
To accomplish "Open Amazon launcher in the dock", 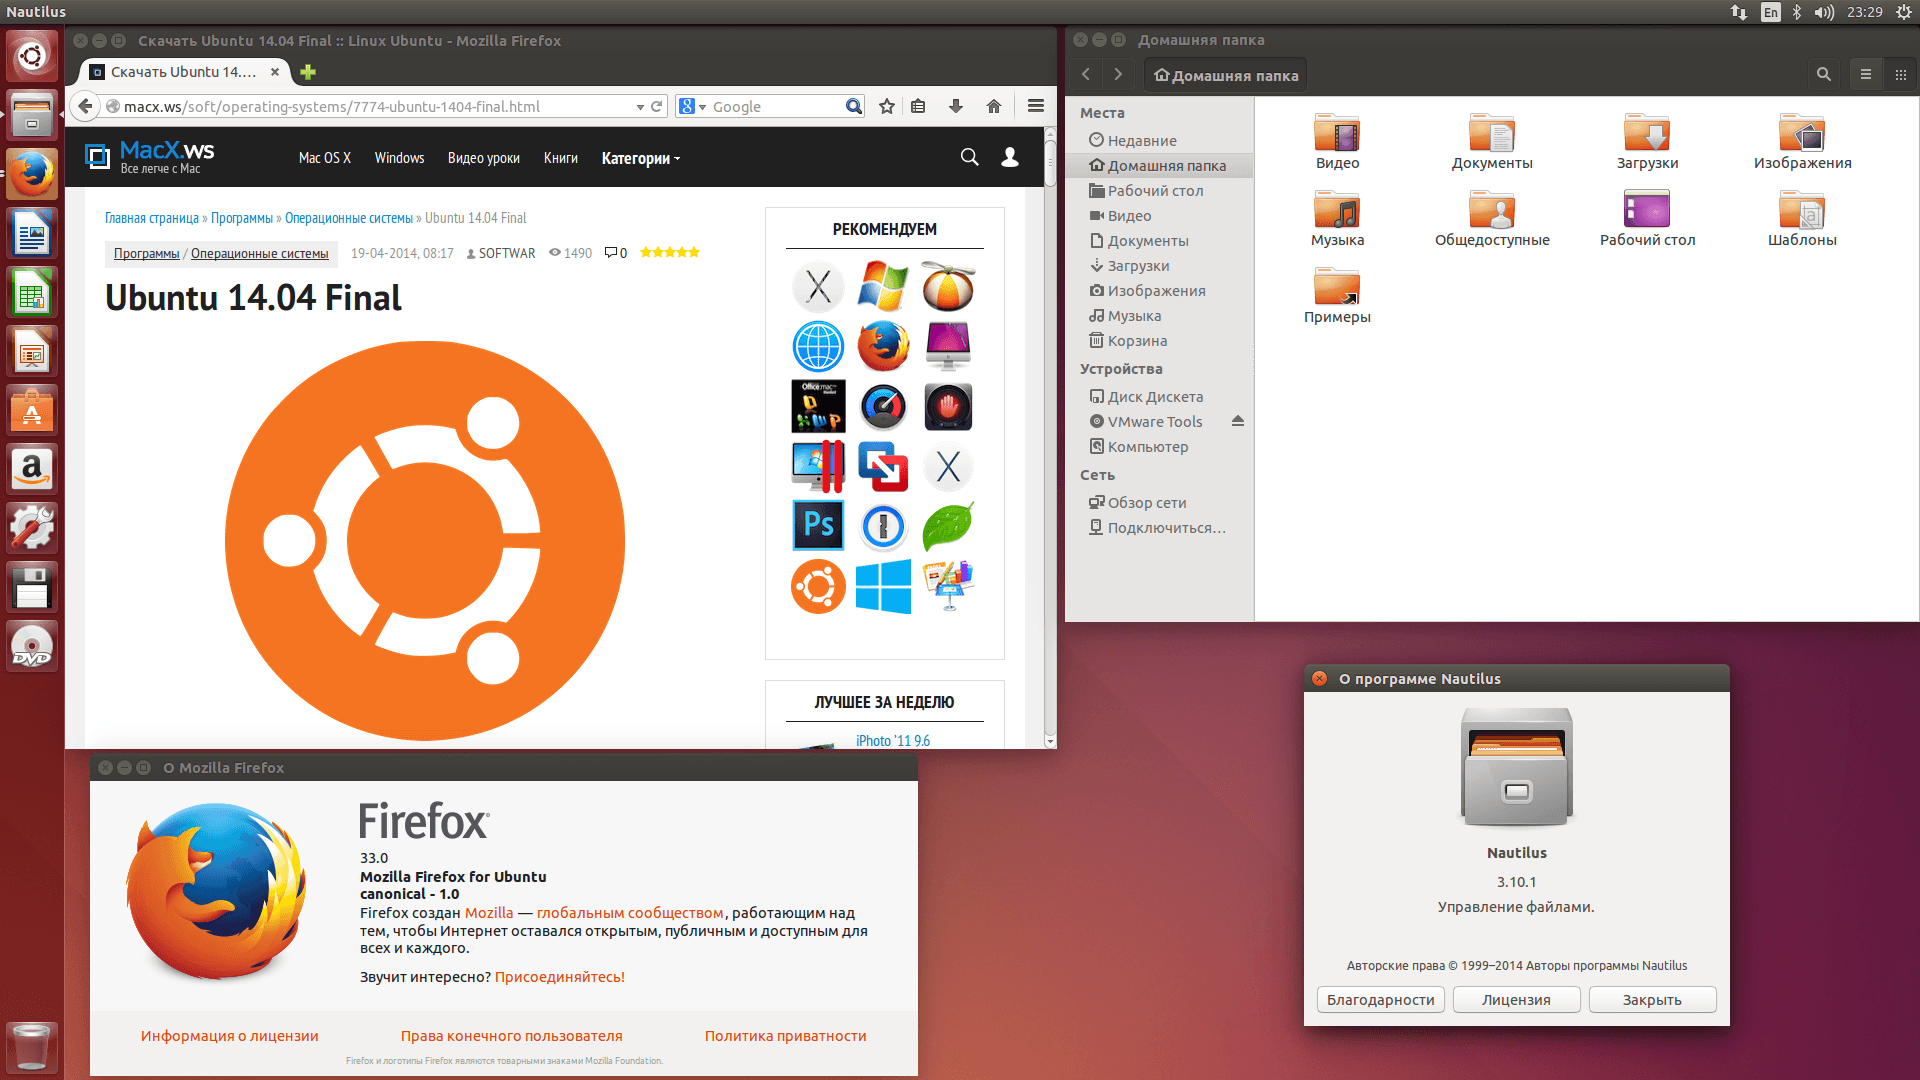I will tap(32, 469).
